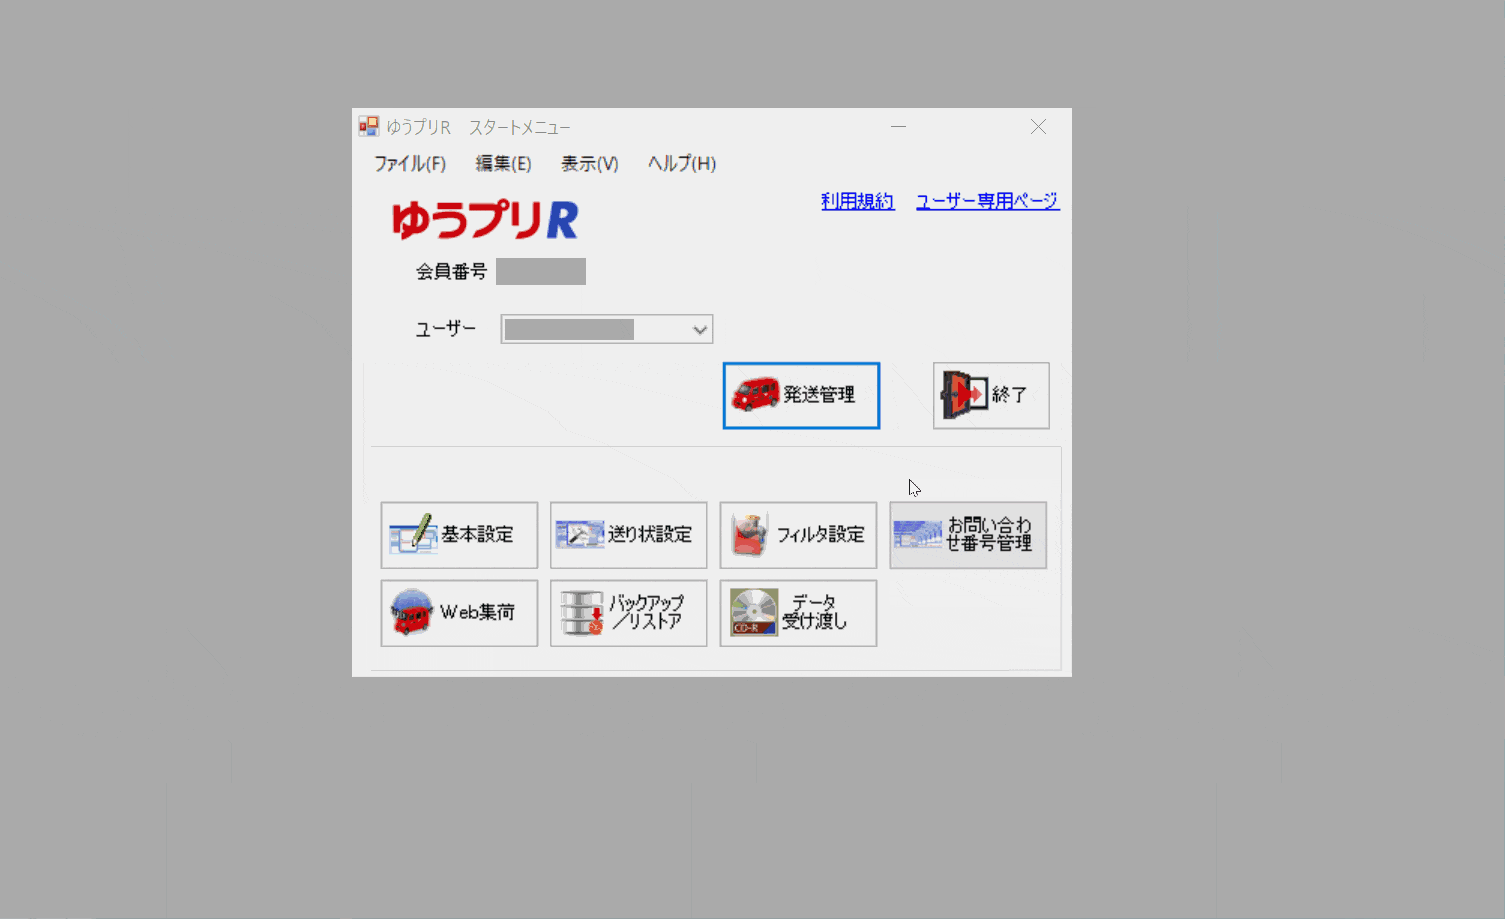Open the ファイル(F) menu
Screen dimensions: 1505x919
pyautogui.click(x=410, y=164)
